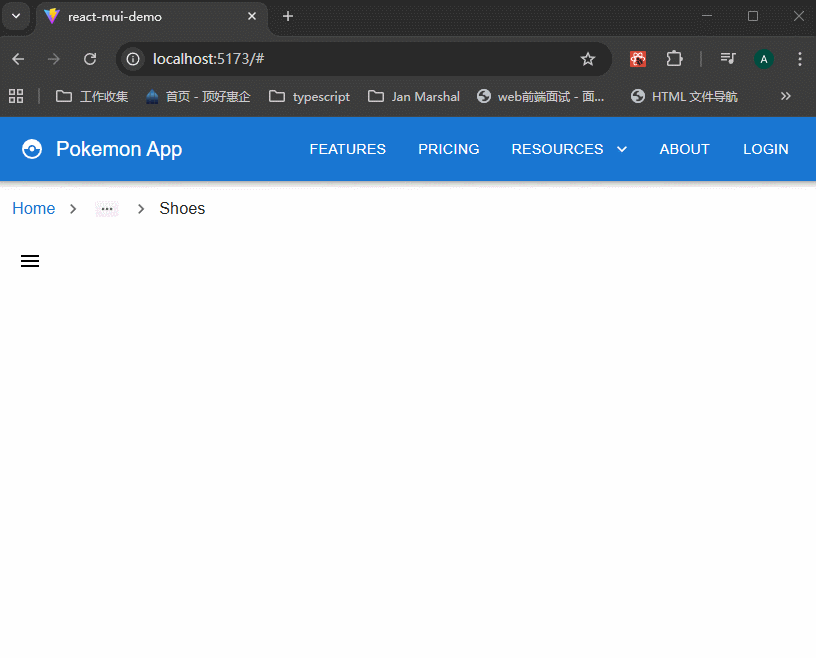816x658 pixels.
Task: Open the hamburger menu icon
Action: point(30,261)
